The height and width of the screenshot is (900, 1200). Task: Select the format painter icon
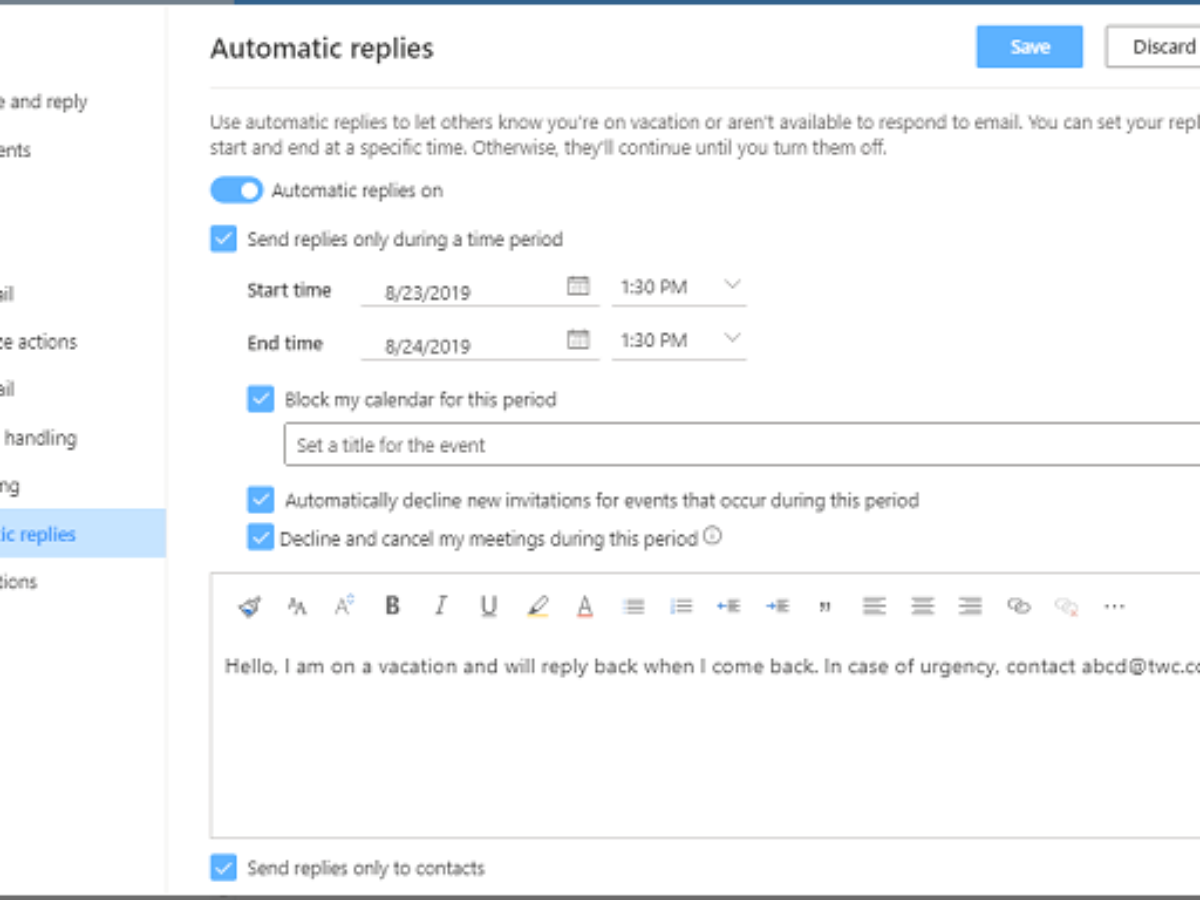pyautogui.click(x=249, y=606)
